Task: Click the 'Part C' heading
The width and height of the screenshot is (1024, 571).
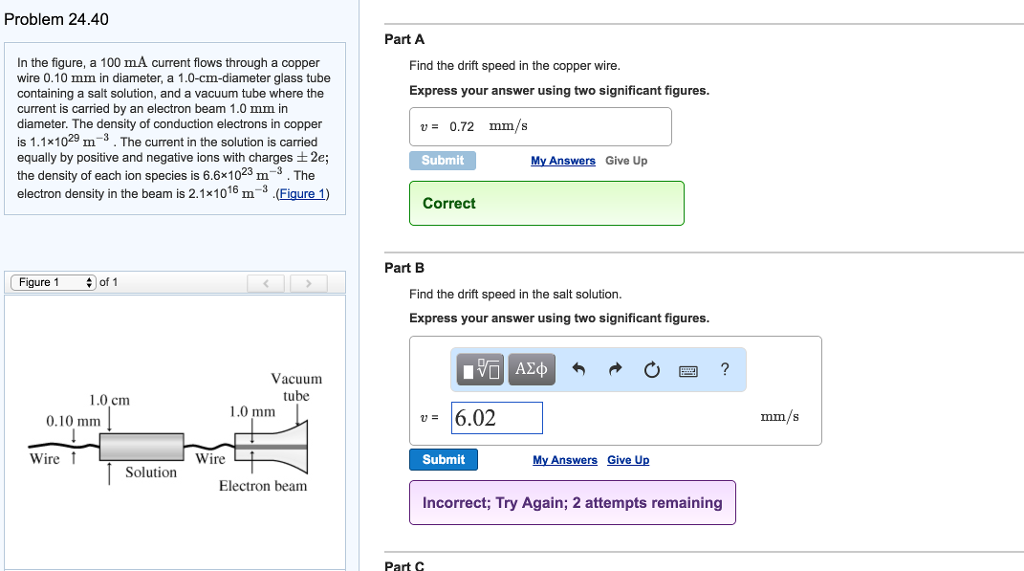Action: pyautogui.click(x=404, y=566)
